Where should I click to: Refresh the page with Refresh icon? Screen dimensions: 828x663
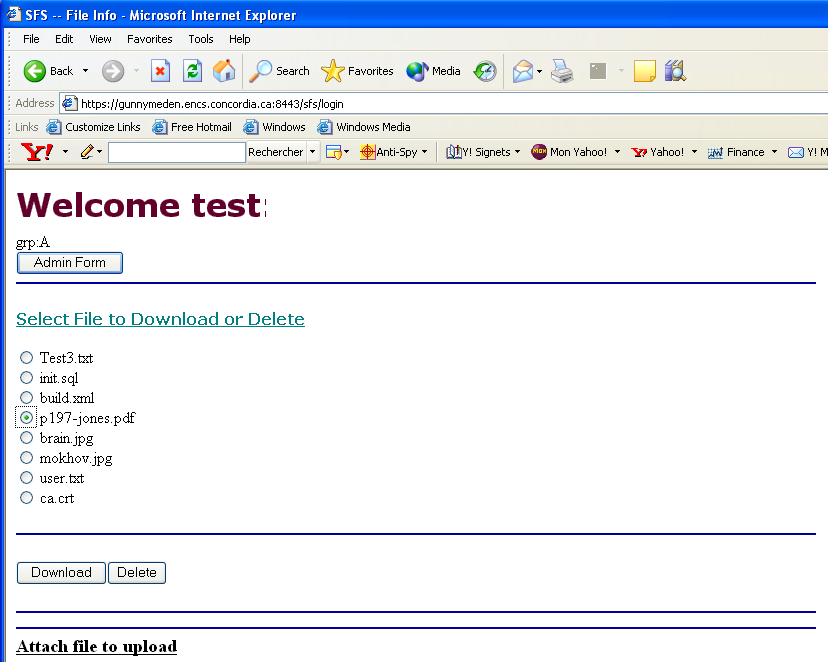192,71
